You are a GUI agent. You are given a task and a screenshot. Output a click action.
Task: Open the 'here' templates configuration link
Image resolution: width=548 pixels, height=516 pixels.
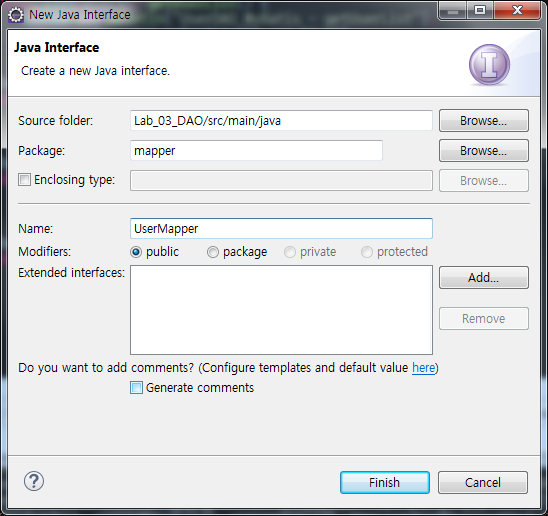pyautogui.click(x=424, y=368)
